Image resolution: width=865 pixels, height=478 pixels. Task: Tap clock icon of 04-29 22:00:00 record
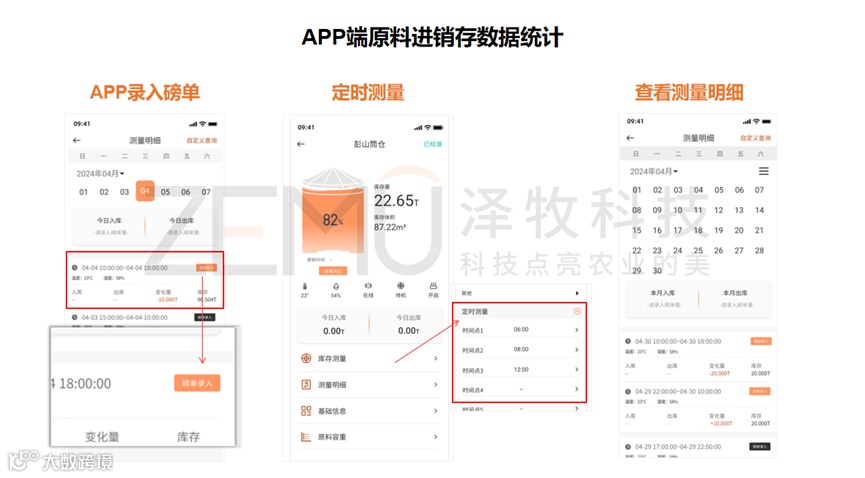pyautogui.click(x=628, y=391)
